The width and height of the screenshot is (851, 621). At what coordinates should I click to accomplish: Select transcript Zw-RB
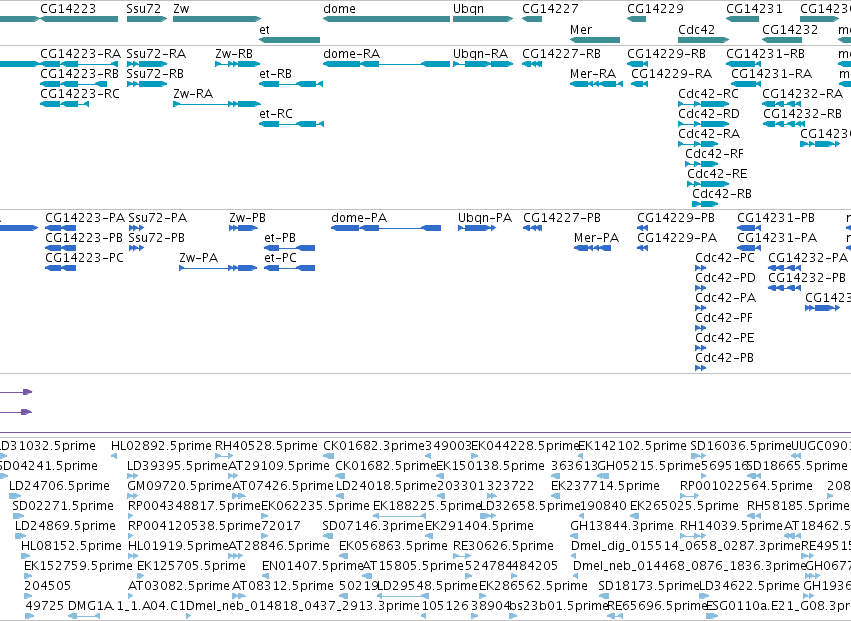coord(234,54)
